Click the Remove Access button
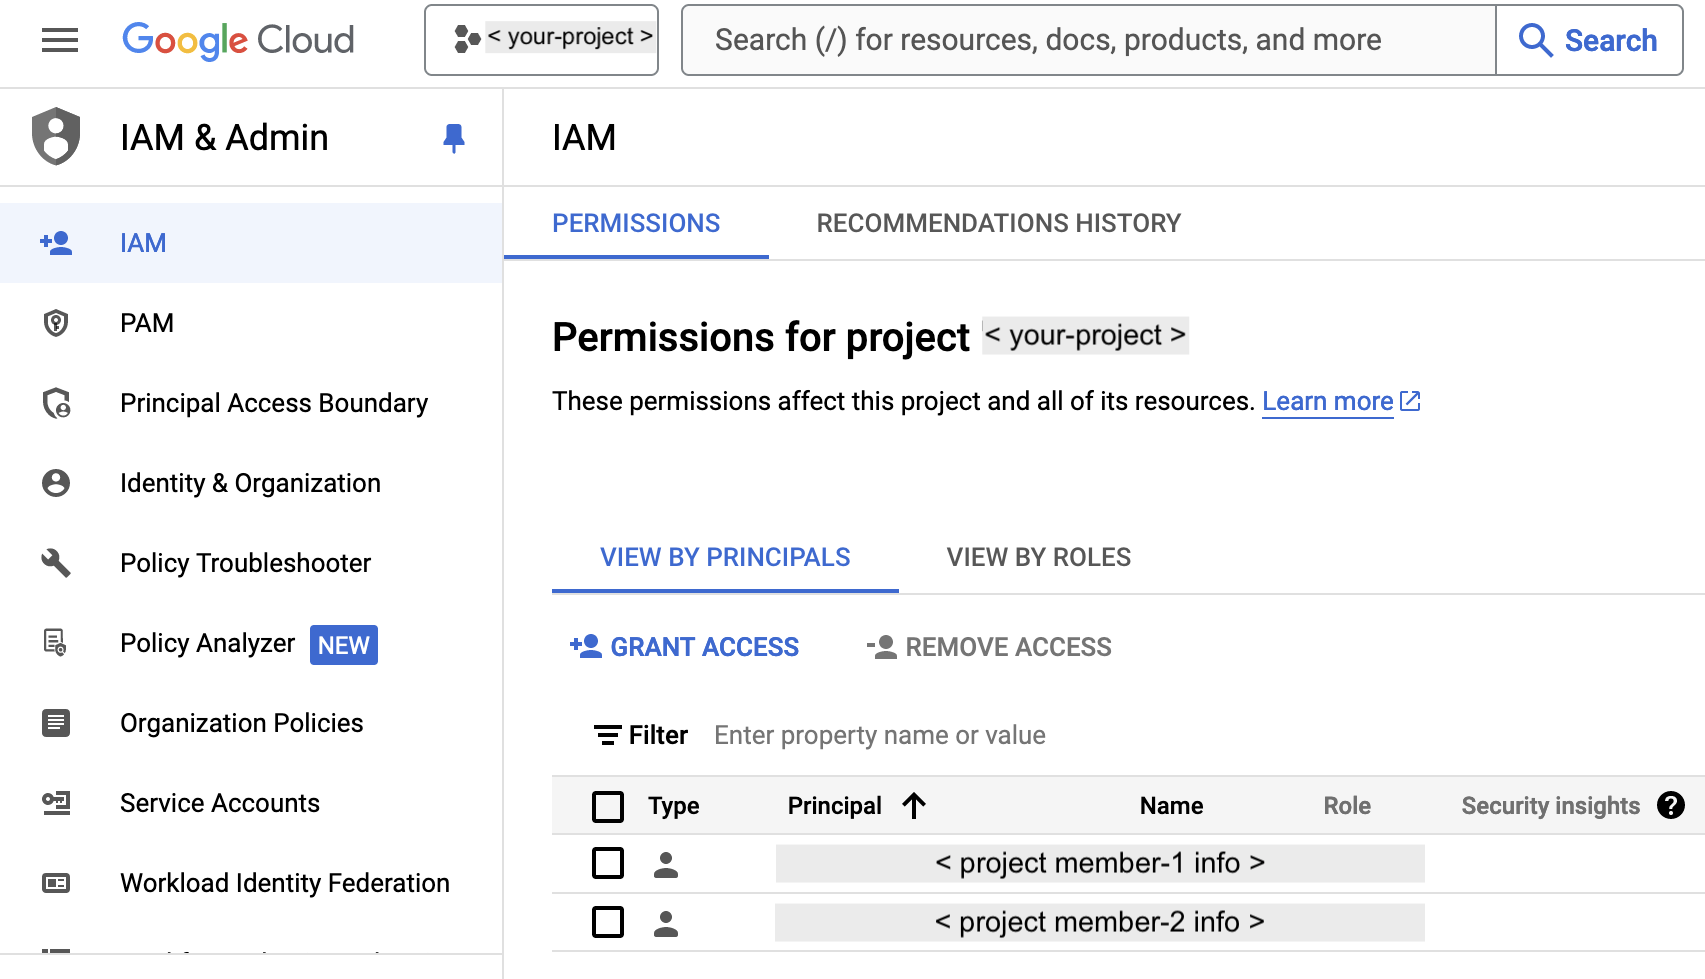1705x979 pixels. point(989,647)
